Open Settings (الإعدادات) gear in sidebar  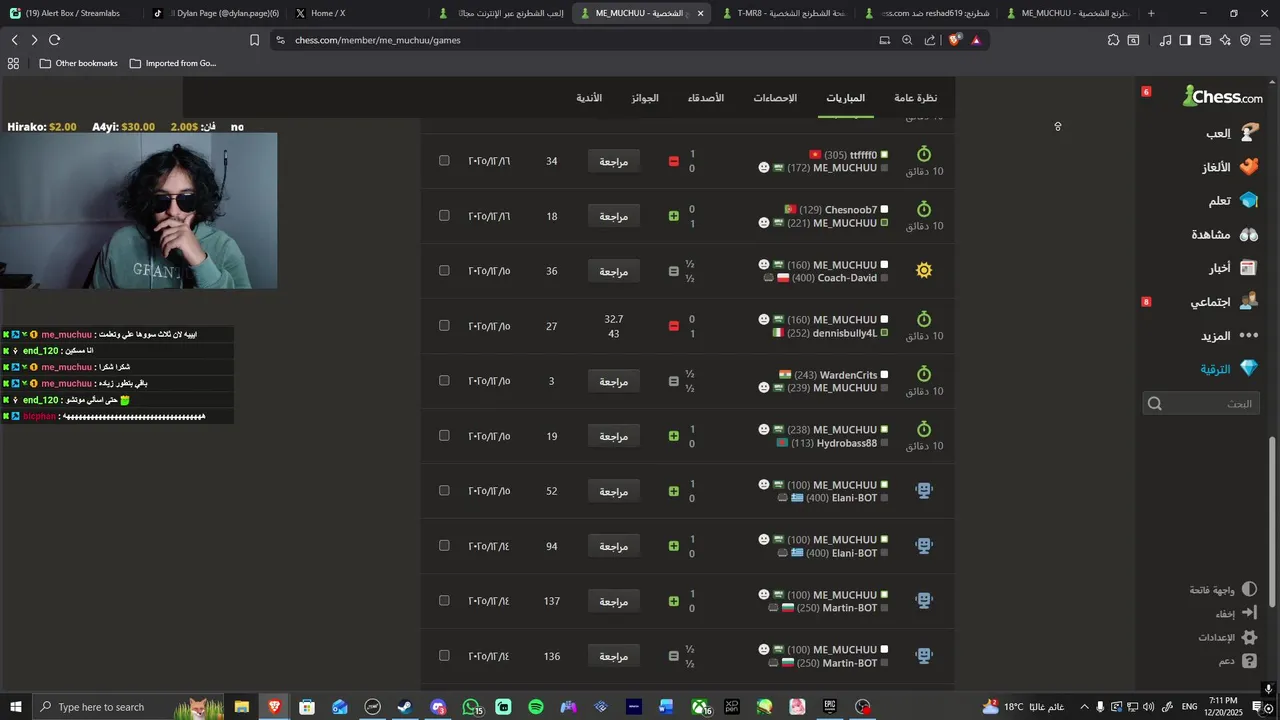pos(1249,637)
